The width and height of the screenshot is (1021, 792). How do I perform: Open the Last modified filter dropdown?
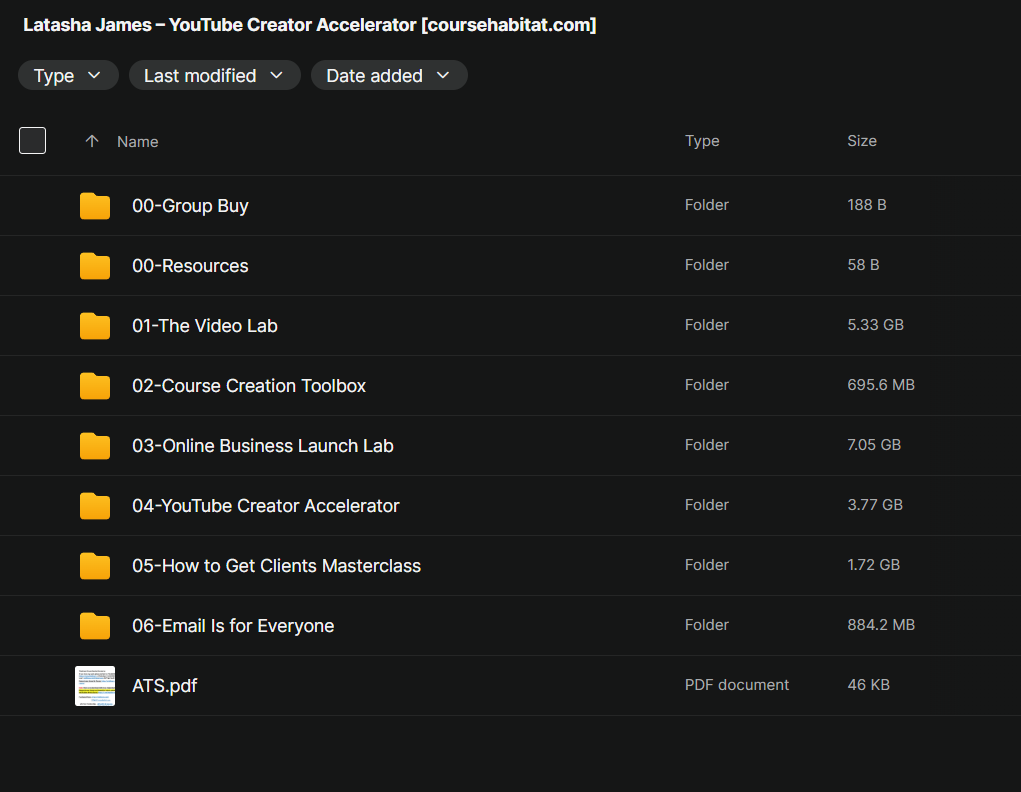click(x=214, y=76)
